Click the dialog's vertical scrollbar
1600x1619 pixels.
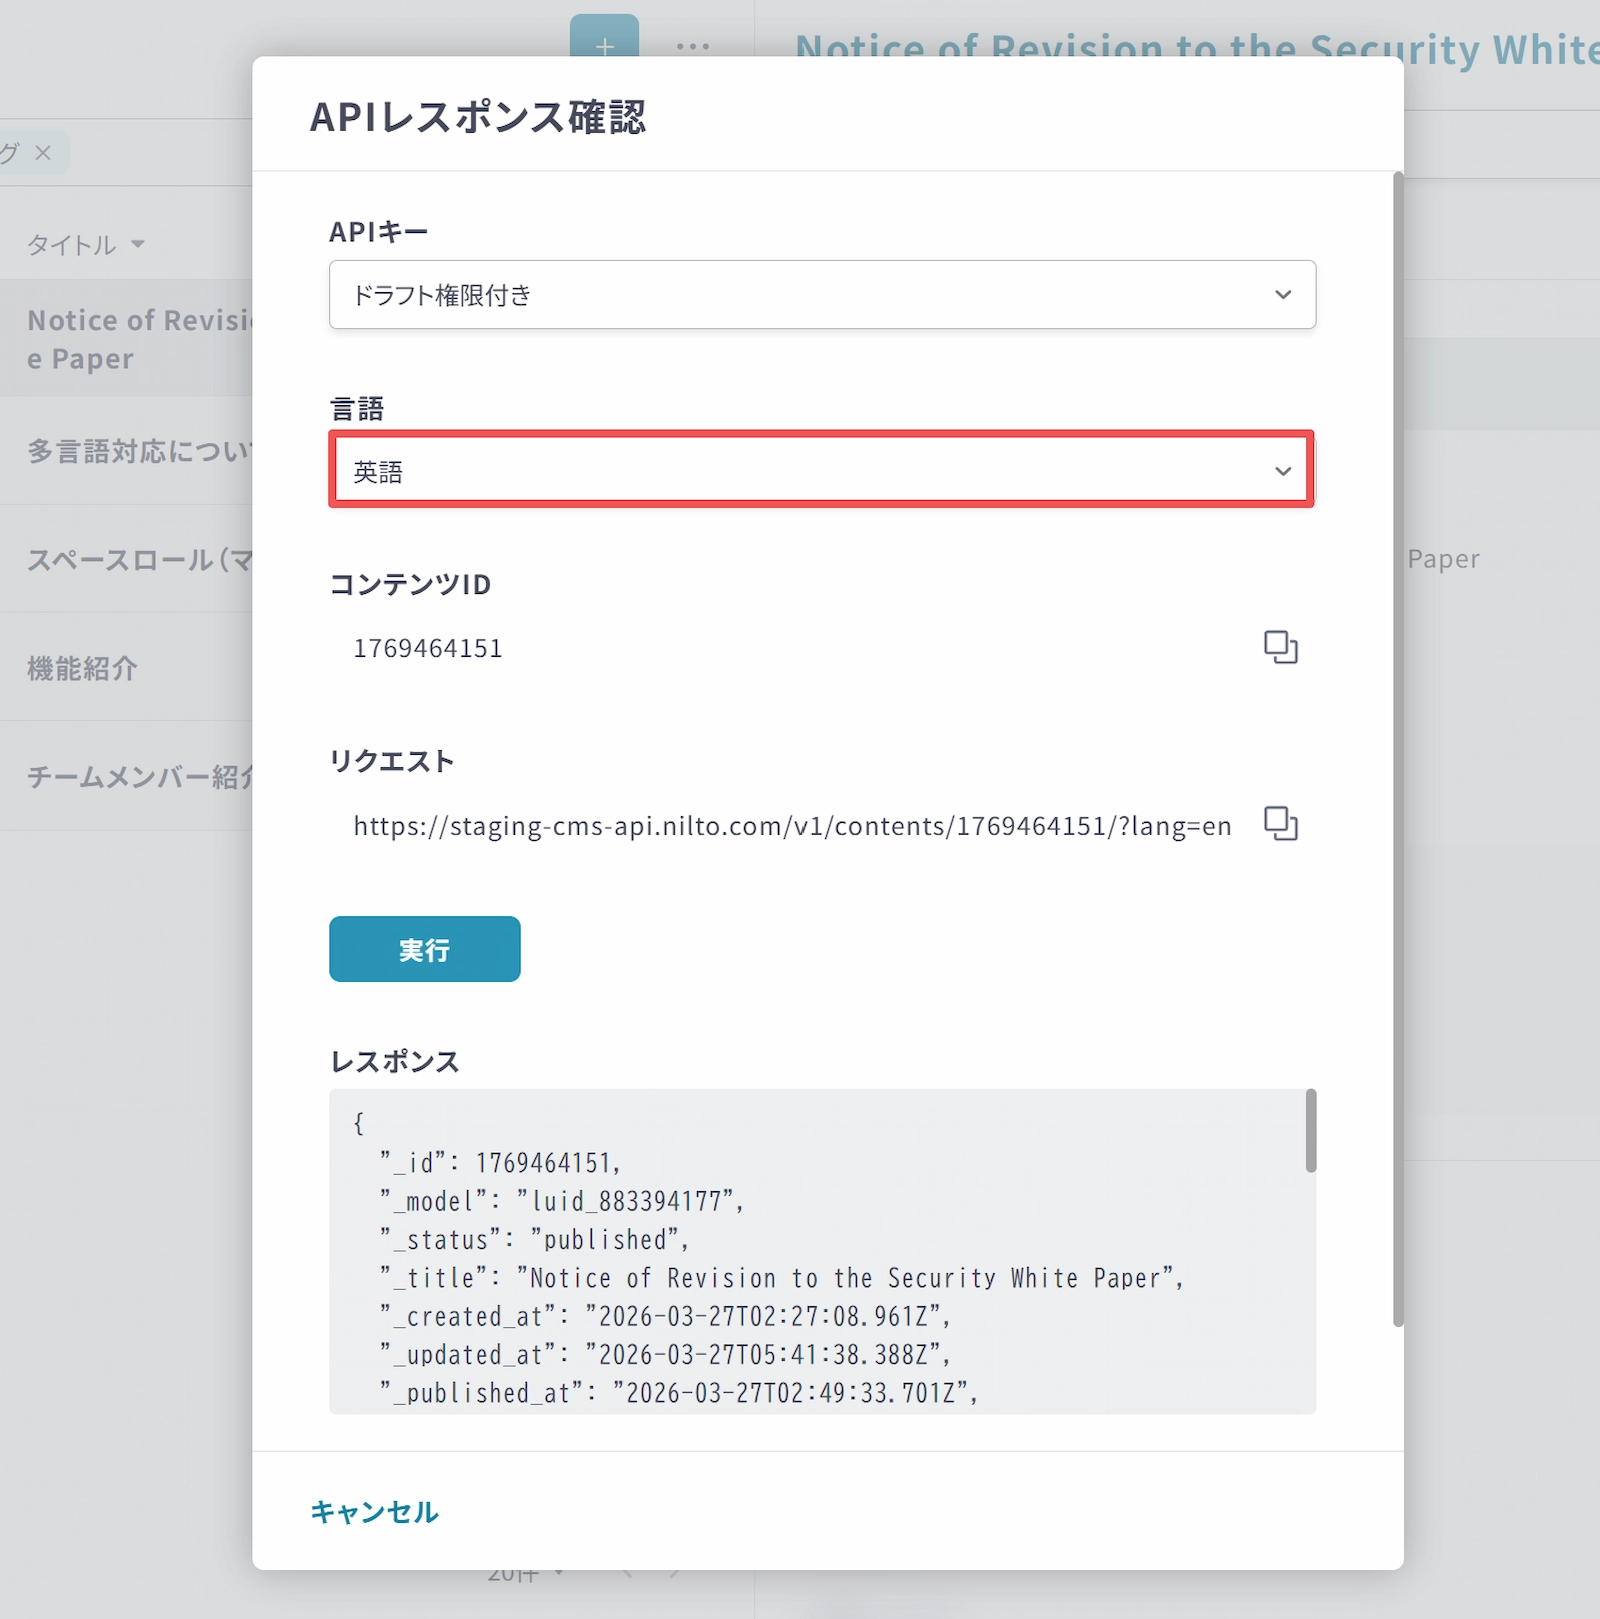point(1398,750)
